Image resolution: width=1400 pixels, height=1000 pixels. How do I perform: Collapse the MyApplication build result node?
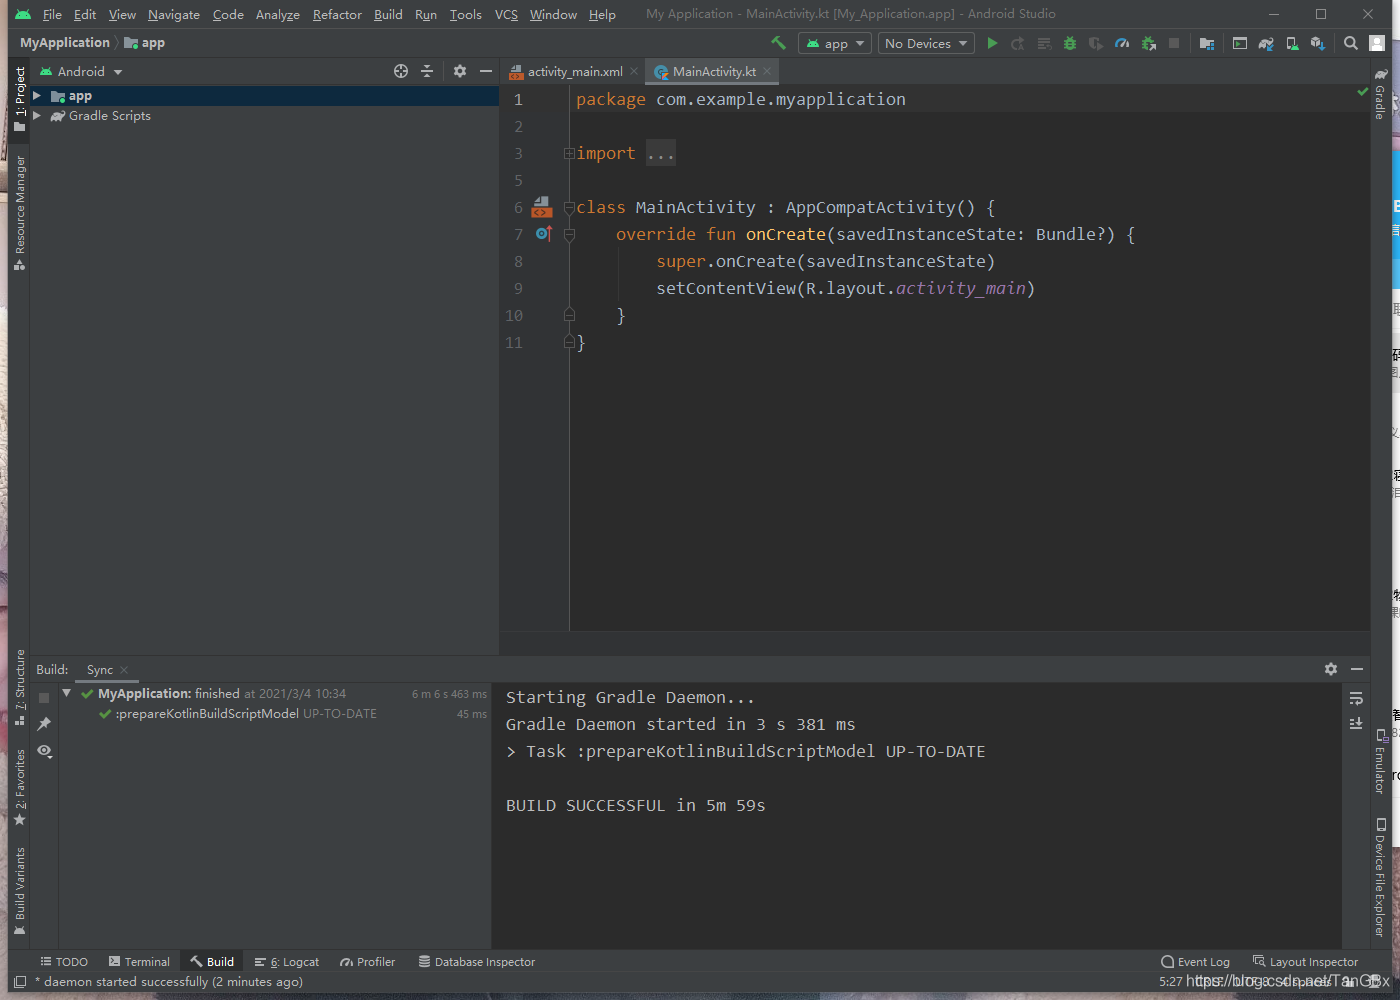[66, 693]
